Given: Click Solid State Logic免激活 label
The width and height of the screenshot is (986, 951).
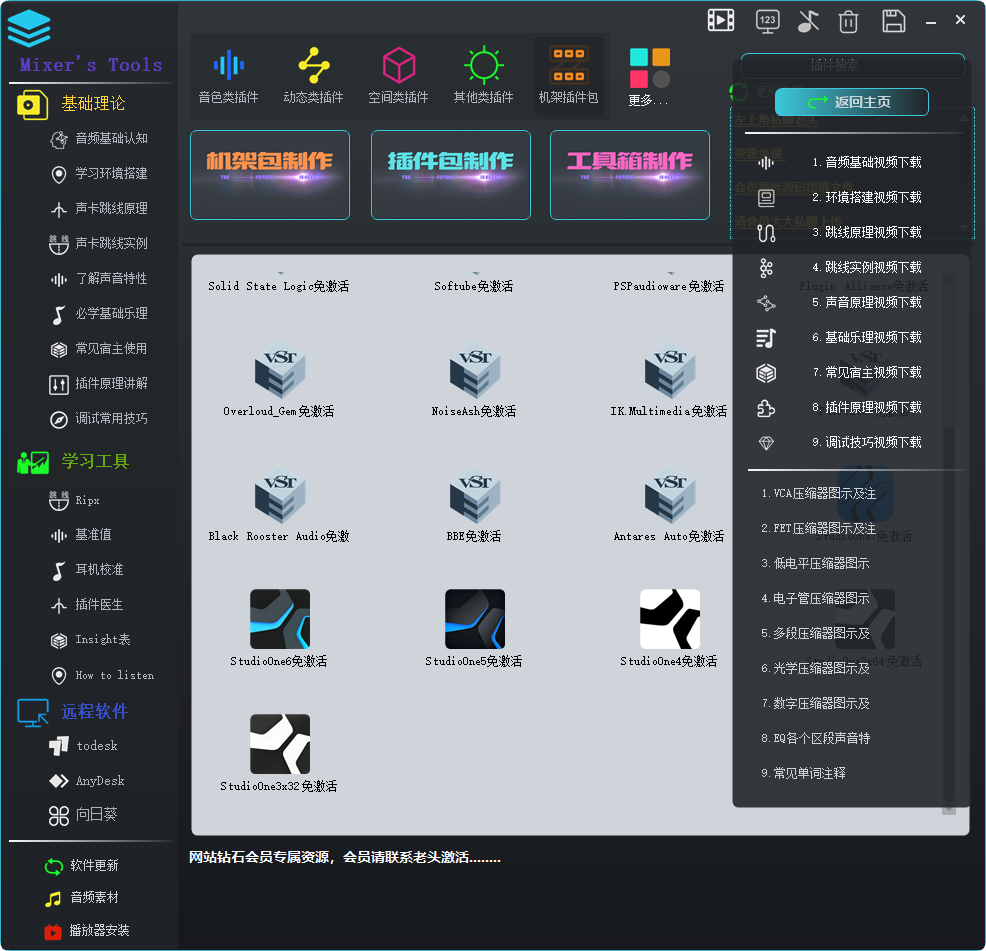Looking at the screenshot, I should point(279,286).
